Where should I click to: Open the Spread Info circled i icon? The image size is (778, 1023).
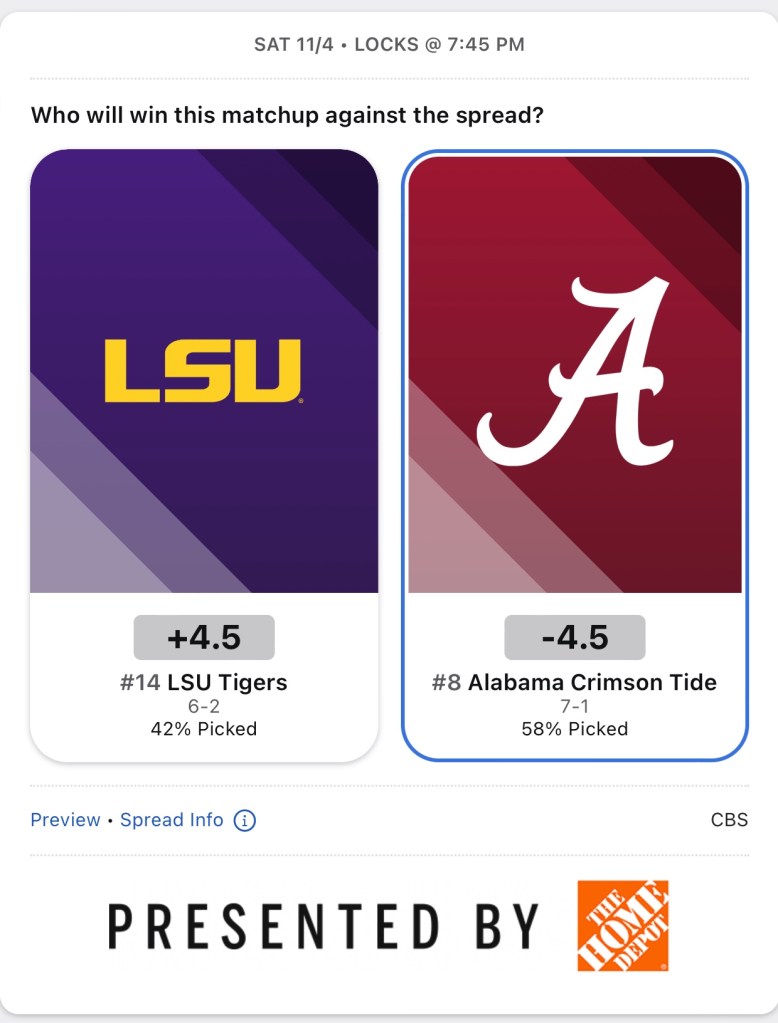click(x=244, y=820)
